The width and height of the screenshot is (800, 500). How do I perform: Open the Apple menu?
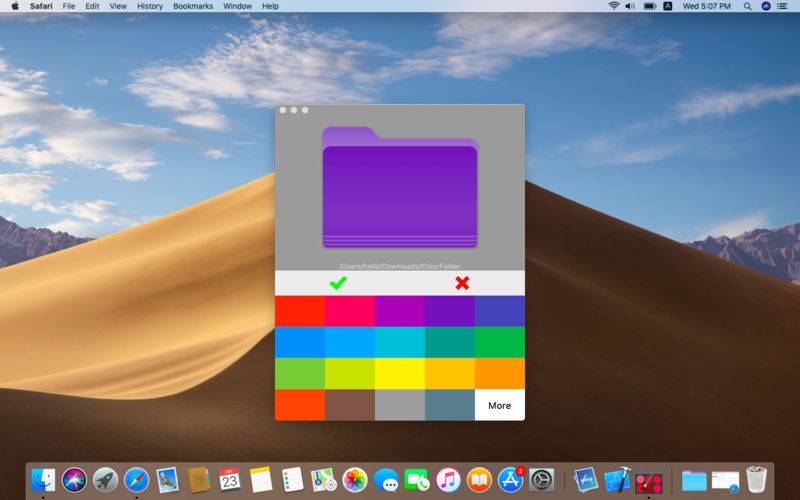click(x=14, y=6)
